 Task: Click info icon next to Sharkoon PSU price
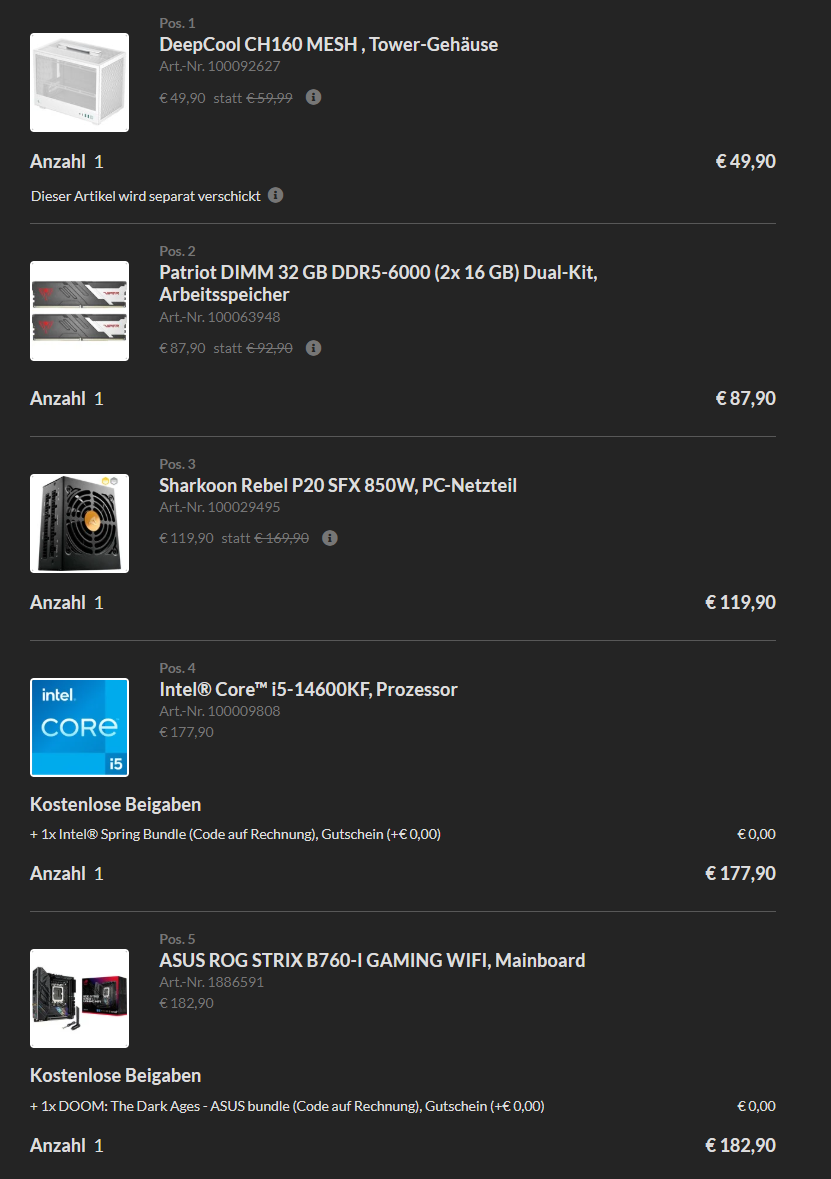point(329,538)
